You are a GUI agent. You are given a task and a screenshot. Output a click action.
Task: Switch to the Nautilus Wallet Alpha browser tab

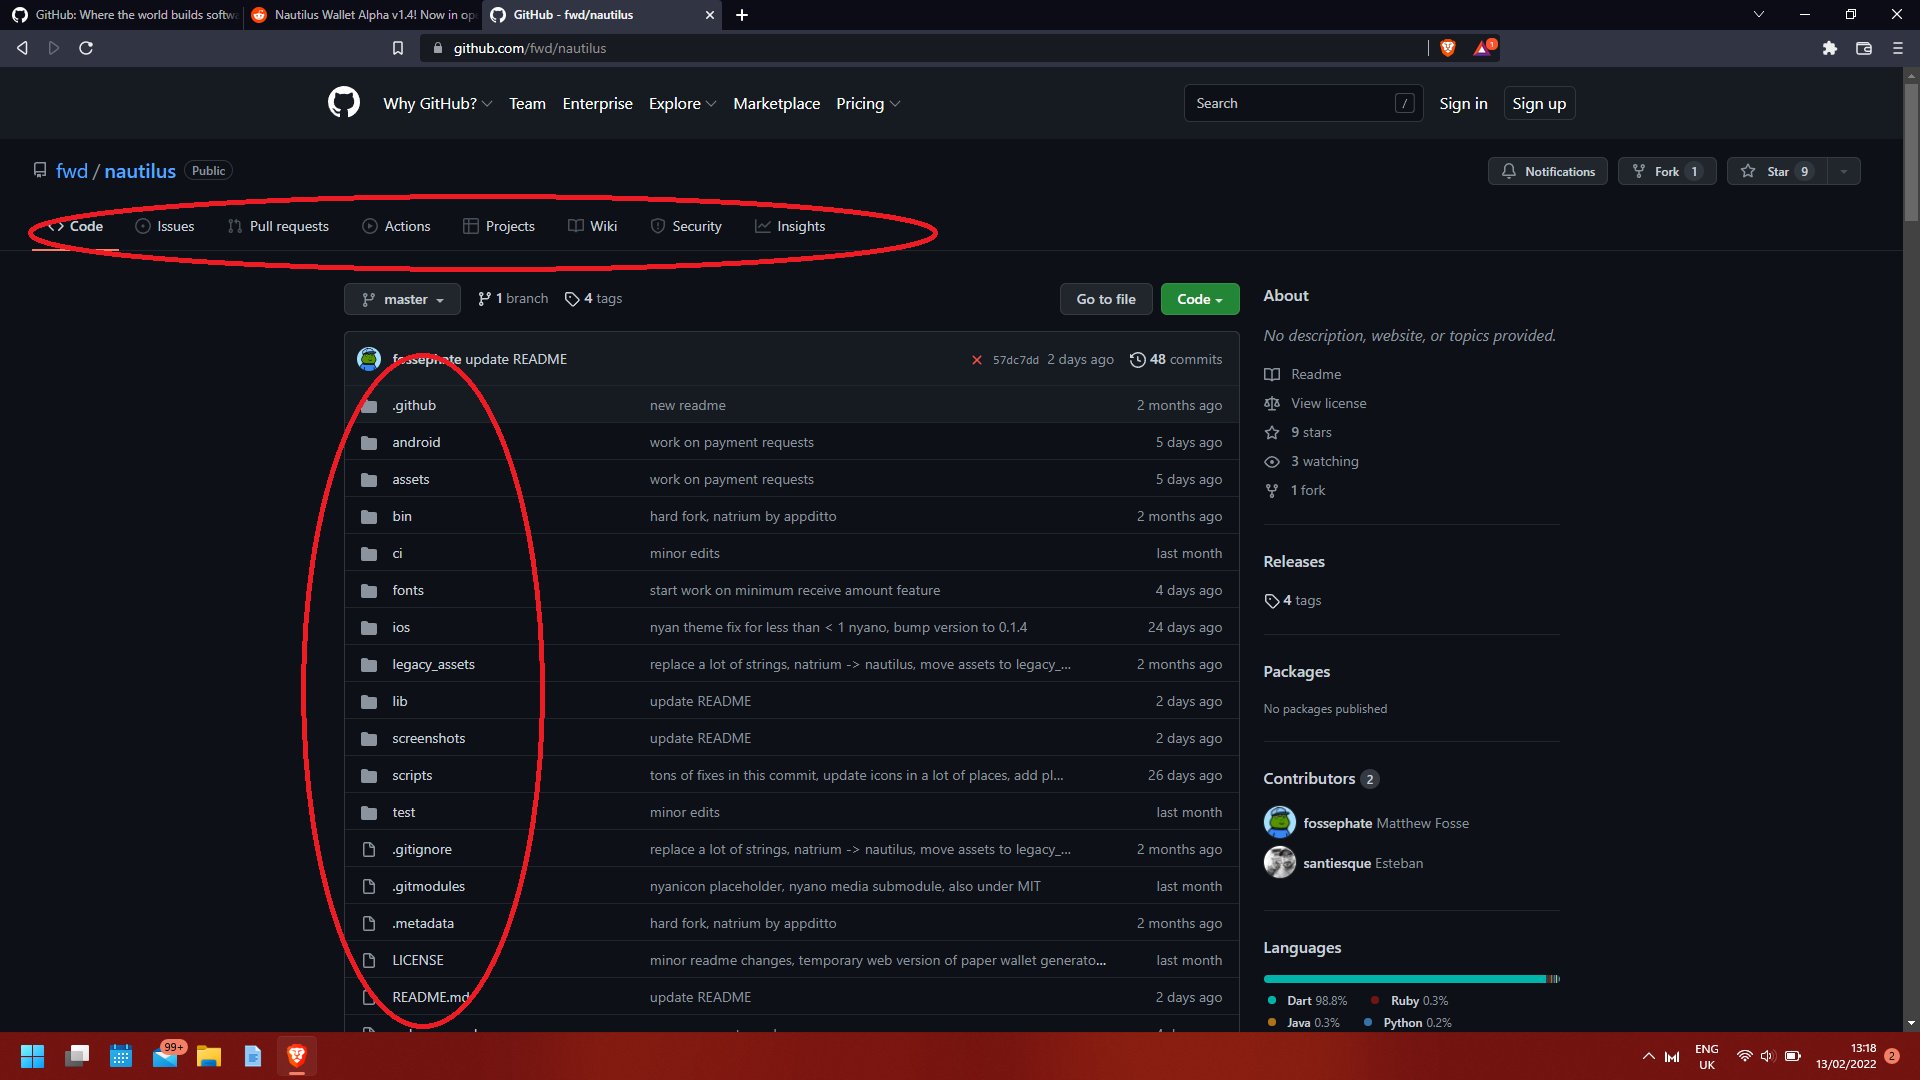tap(362, 15)
